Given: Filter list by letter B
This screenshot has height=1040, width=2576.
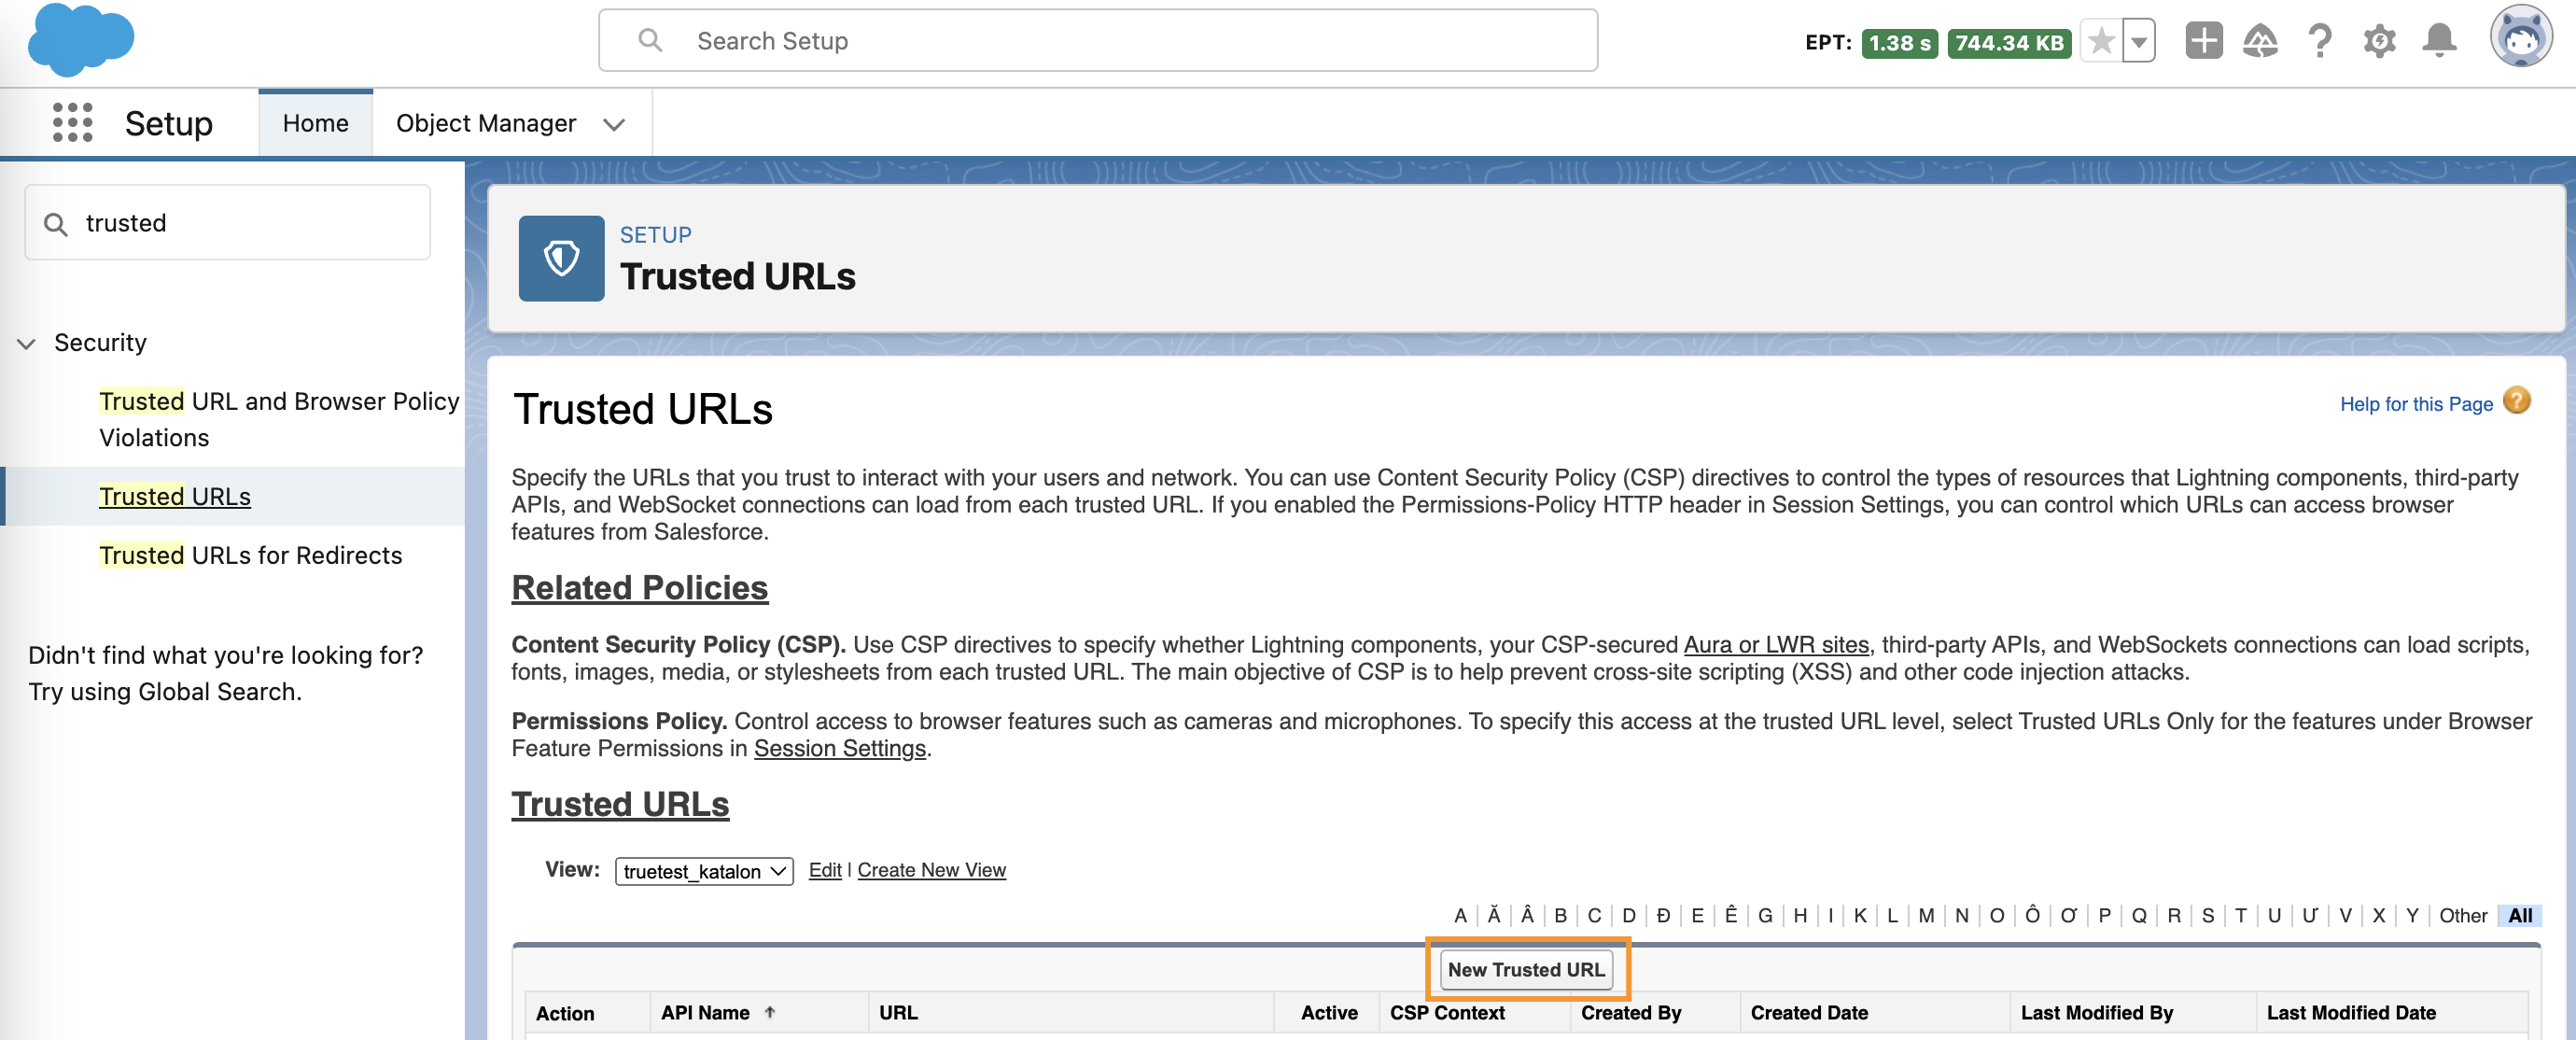Looking at the screenshot, I should click(x=1559, y=915).
